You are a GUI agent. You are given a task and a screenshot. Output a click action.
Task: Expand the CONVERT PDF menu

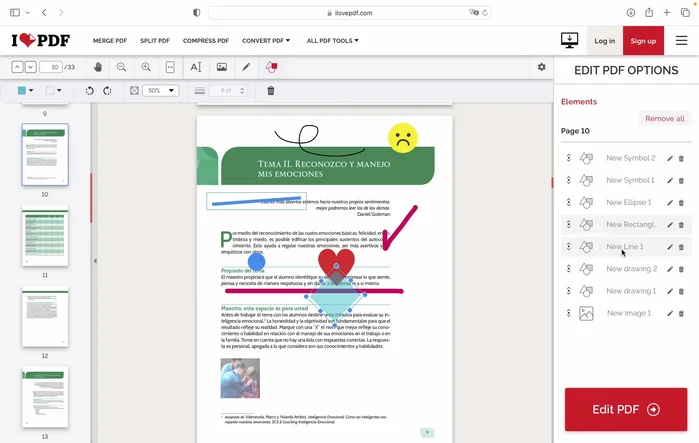(266, 41)
